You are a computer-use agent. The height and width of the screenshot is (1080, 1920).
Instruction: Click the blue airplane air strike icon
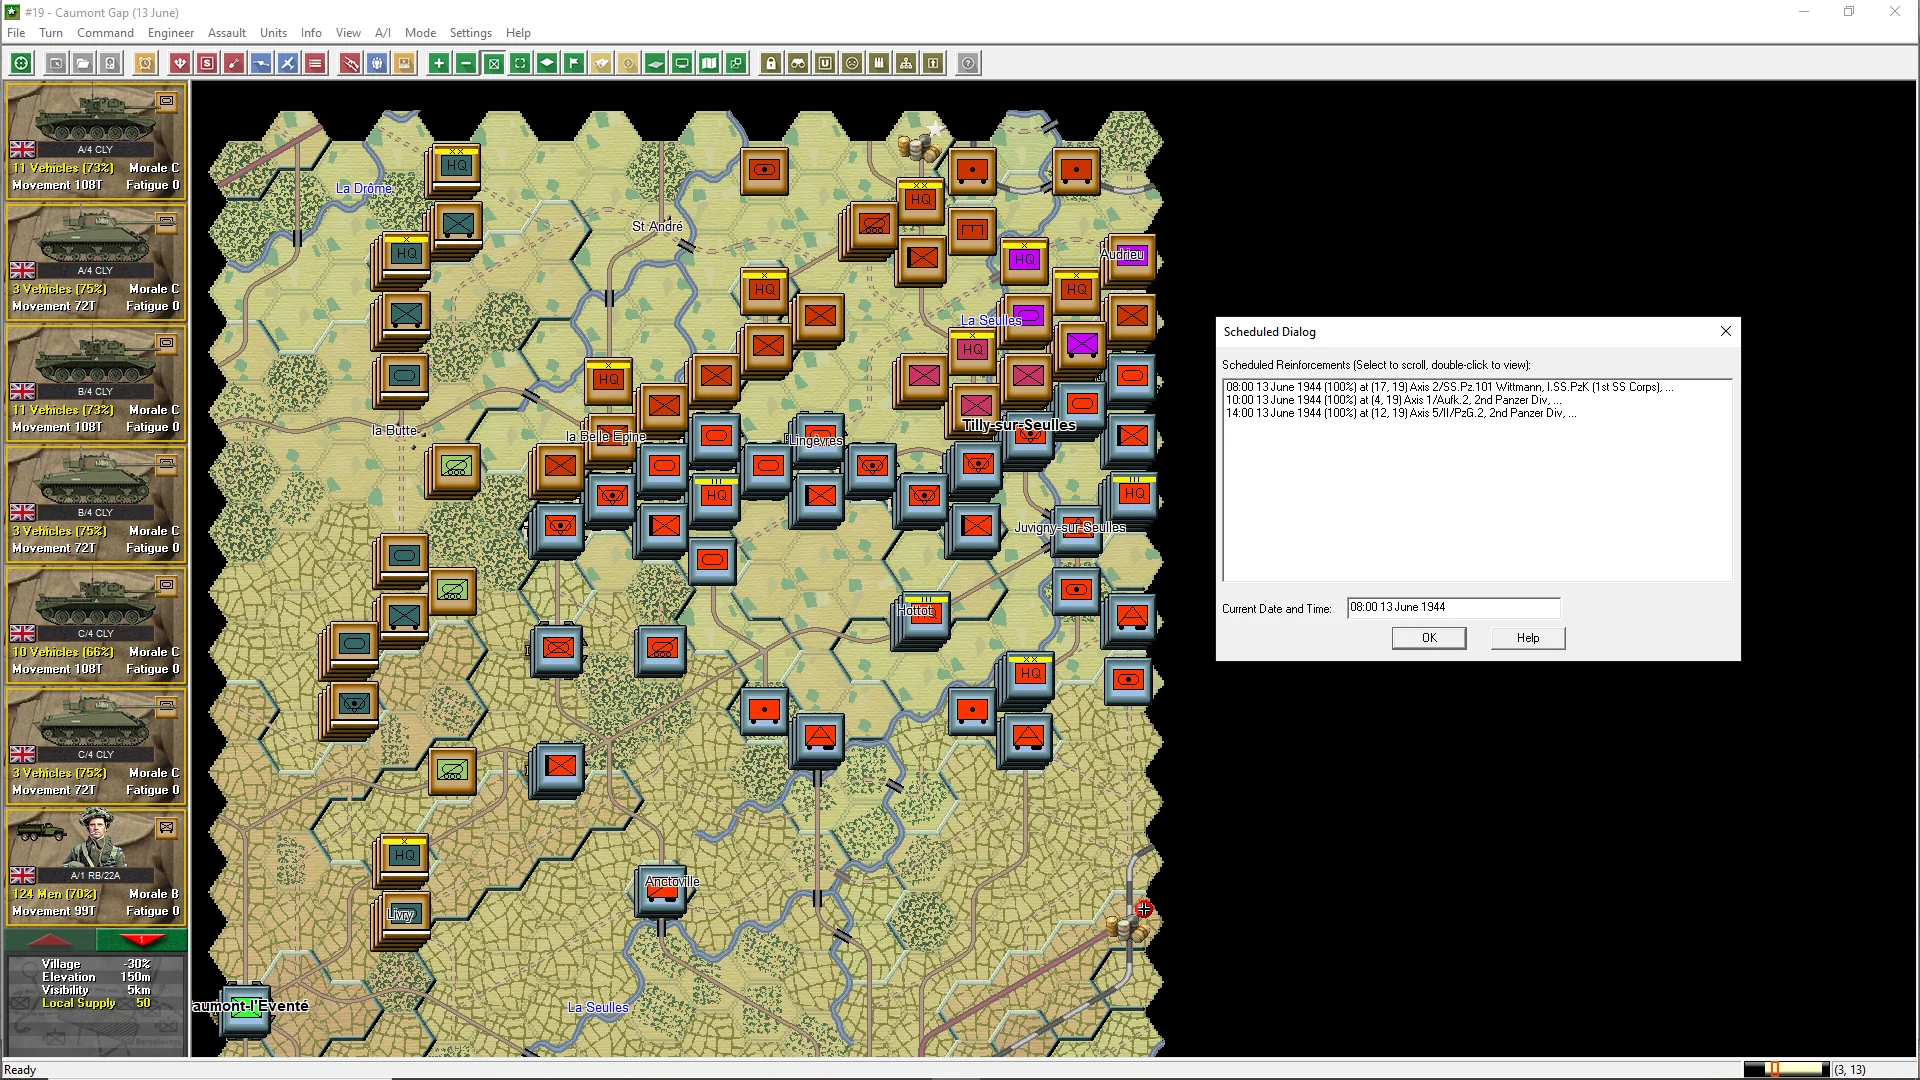tap(288, 63)
